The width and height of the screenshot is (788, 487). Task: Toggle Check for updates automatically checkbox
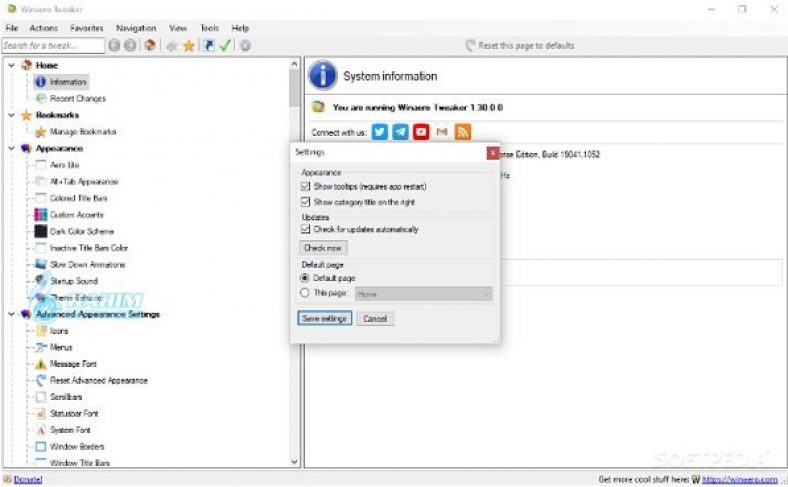pyautogui.click(x=305, y=229)
